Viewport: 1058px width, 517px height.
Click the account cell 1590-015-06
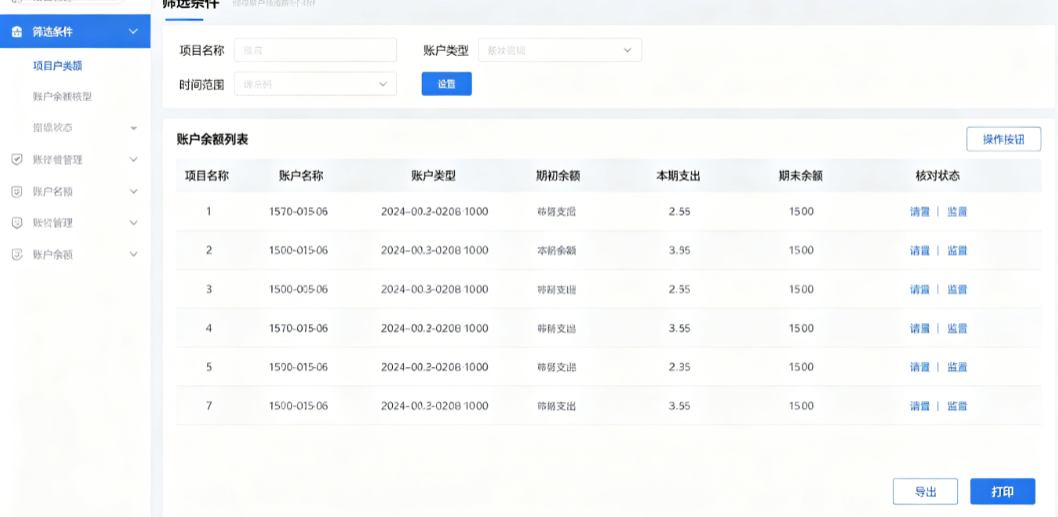coord(298,367)
